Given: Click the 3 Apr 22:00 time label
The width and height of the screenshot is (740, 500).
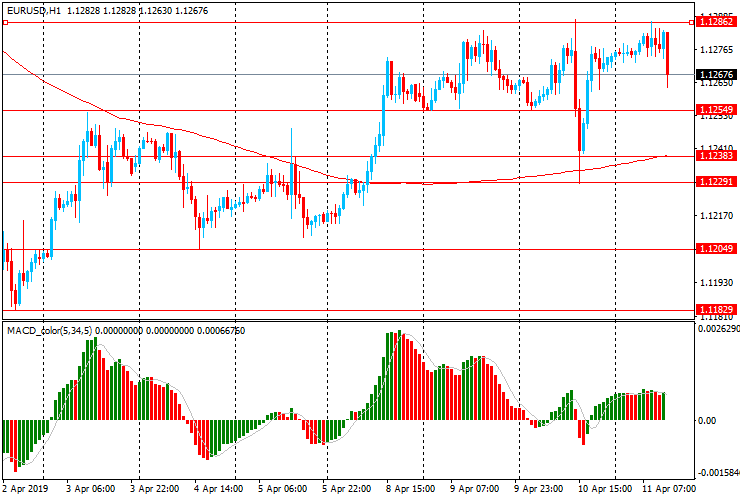Looking at the screenshot, I should 154,488.
